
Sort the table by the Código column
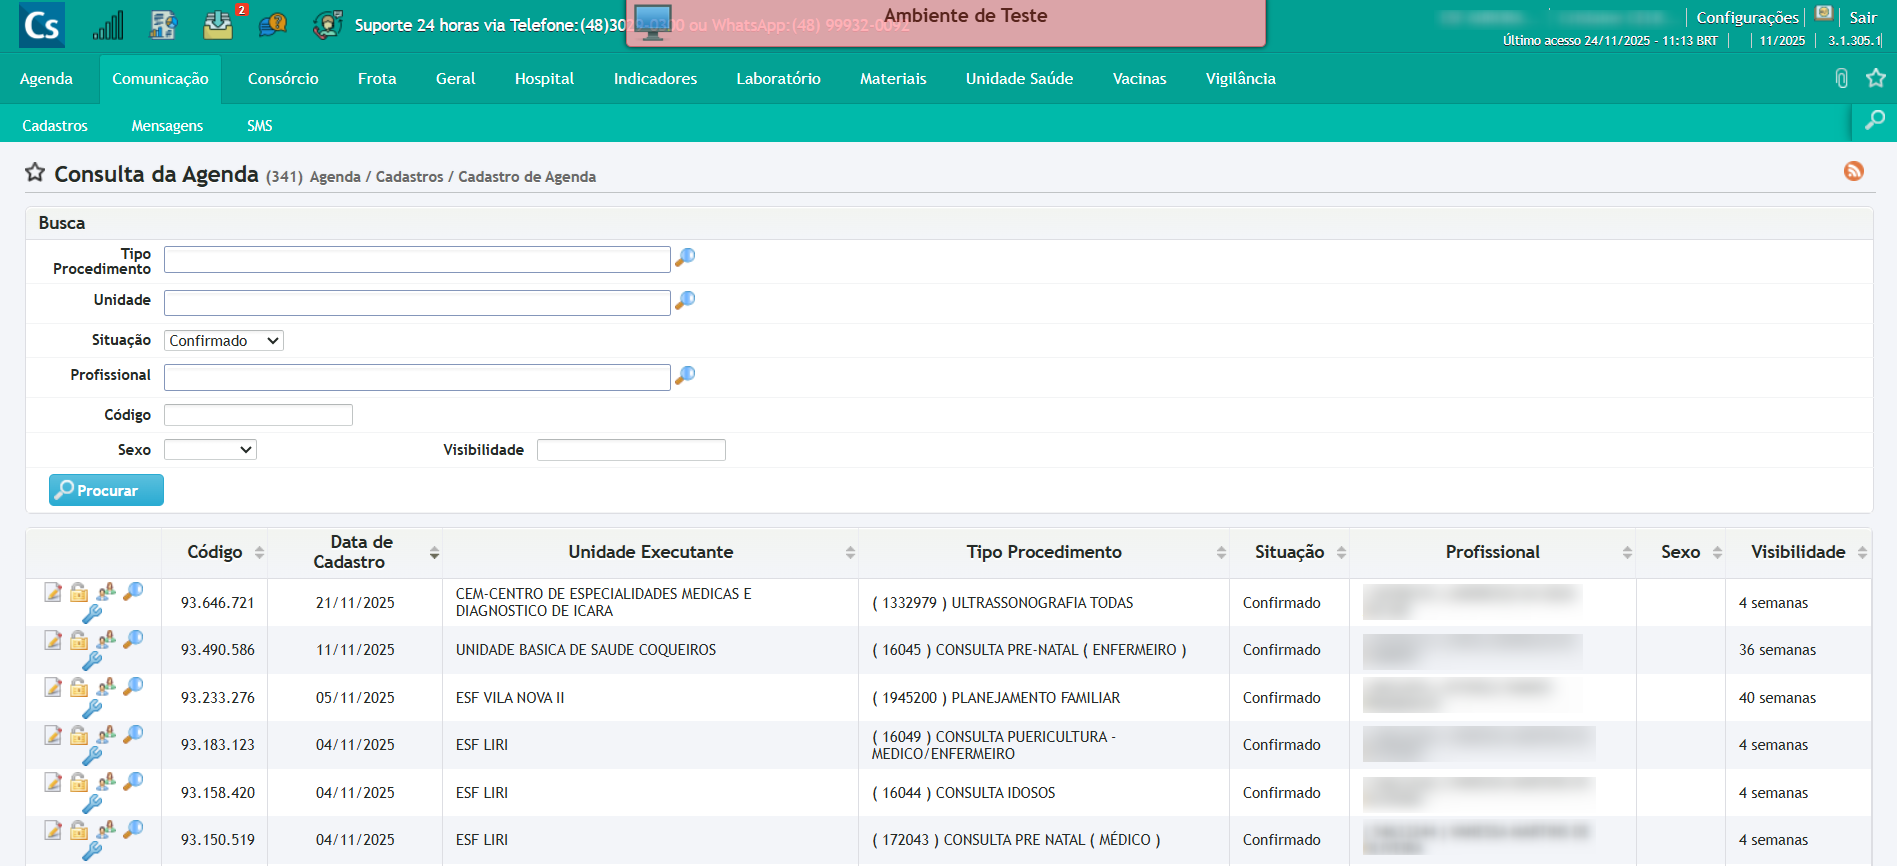pos(215,552)
